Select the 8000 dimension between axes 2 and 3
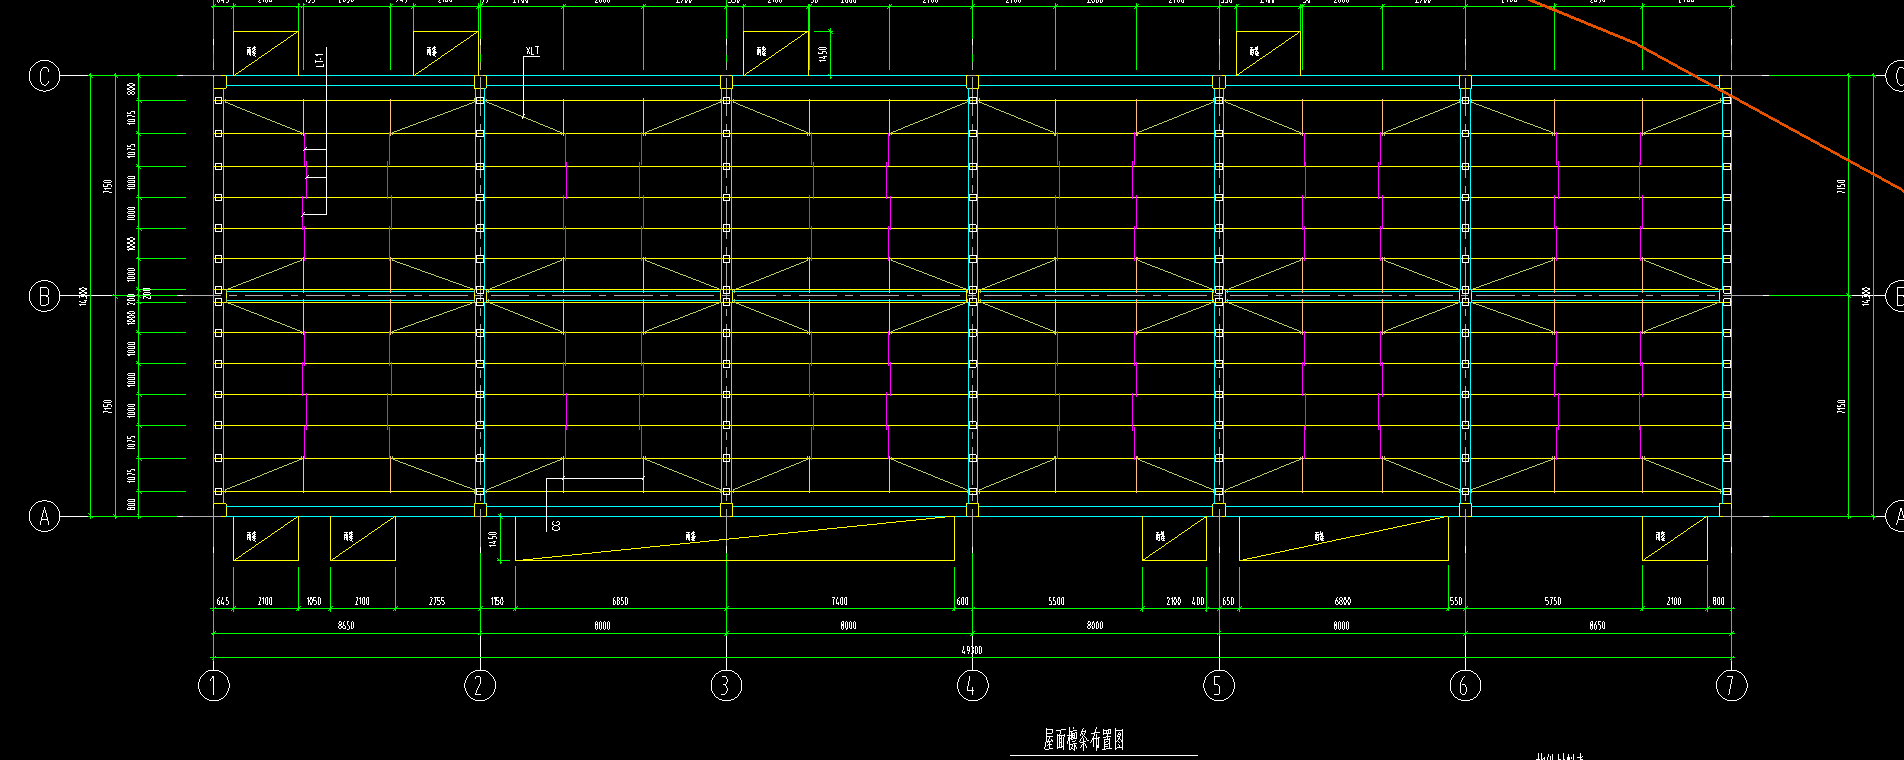 coord(602,626)
